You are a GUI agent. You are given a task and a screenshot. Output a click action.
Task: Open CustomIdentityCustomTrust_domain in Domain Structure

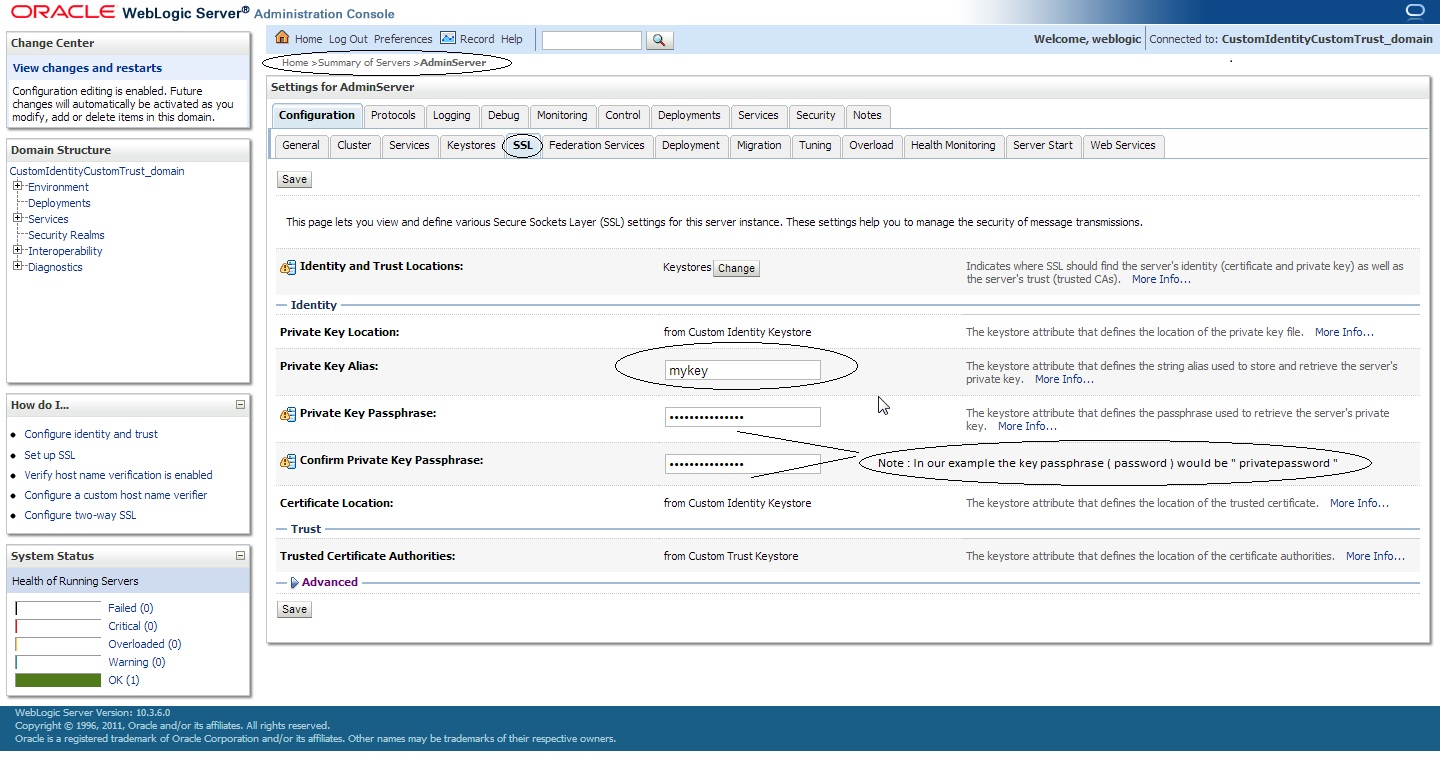[97, 171]
